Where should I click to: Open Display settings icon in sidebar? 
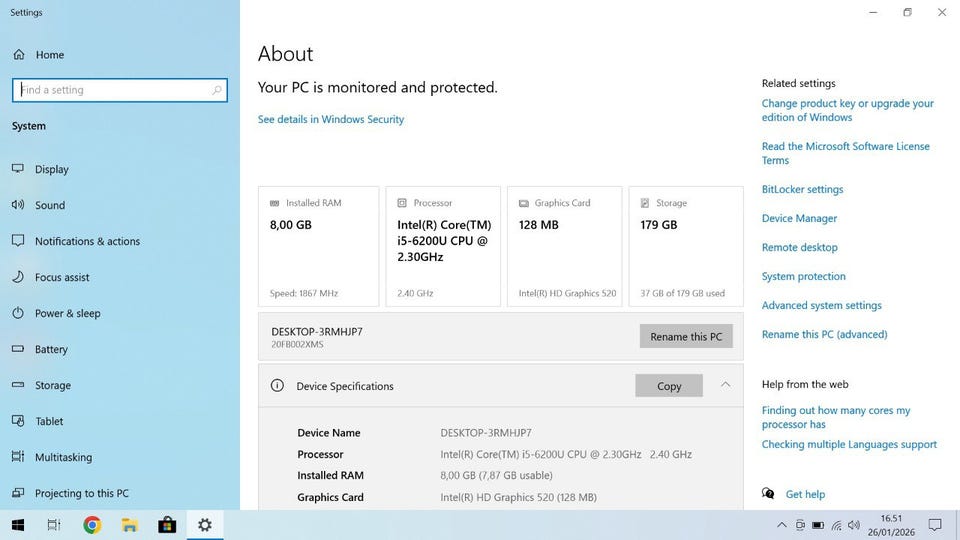coord(18,168)
